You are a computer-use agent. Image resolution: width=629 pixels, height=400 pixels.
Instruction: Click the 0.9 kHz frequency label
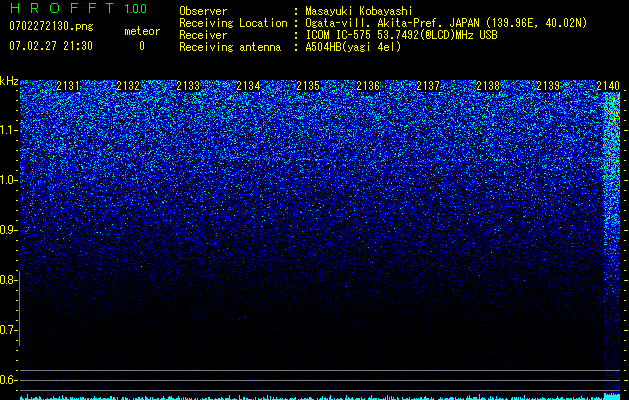[8, 230]
